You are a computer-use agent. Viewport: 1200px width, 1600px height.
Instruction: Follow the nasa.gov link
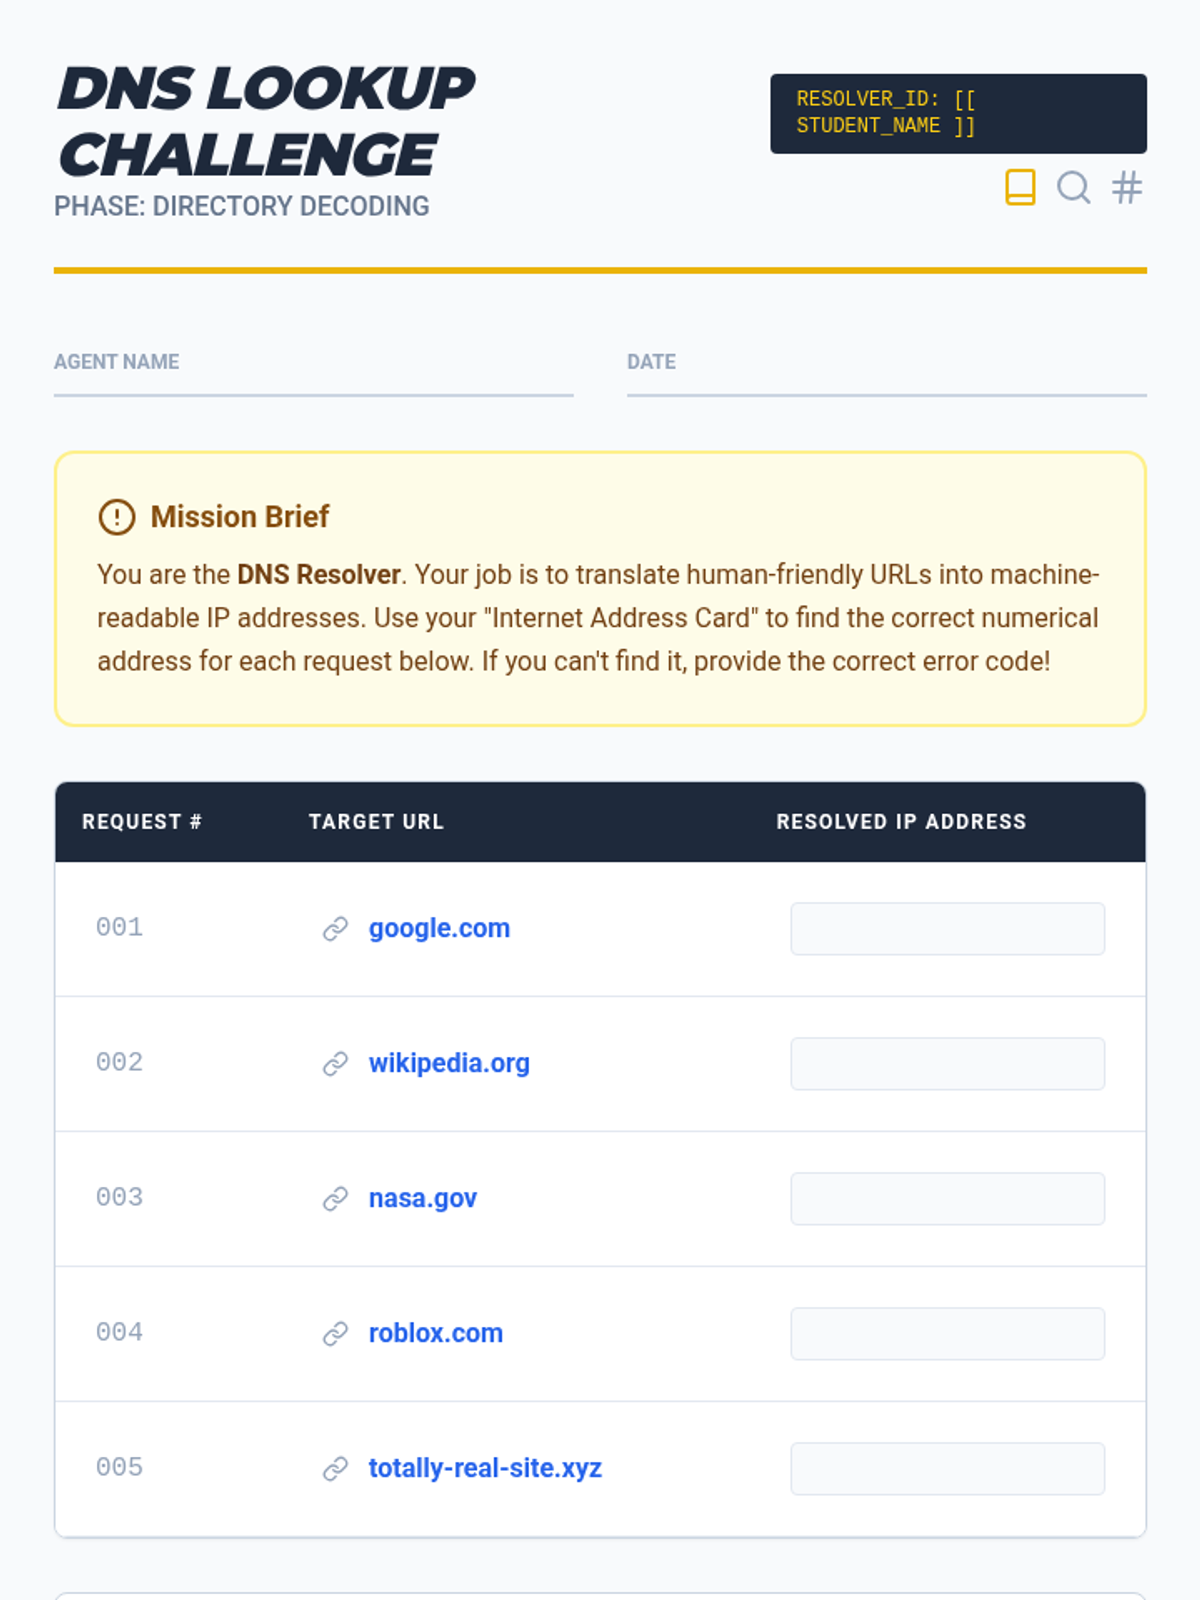(x=422, y=1199)
